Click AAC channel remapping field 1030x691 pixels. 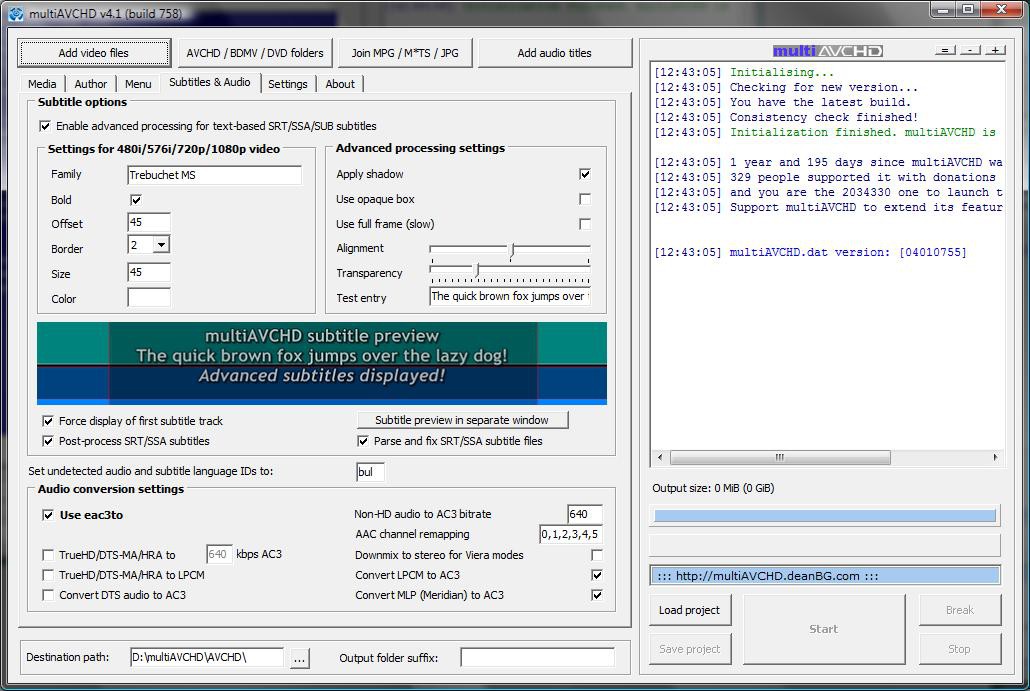pos(571,534)
